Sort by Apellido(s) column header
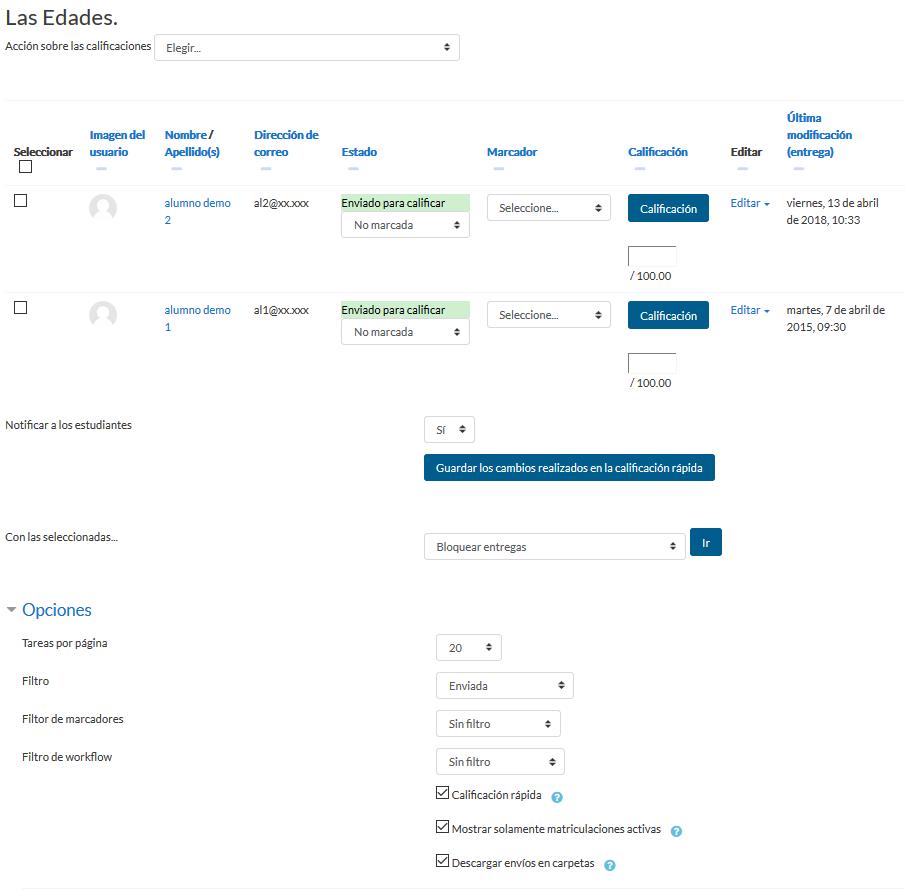This screenshot has height=891, width=905. [x=192, y=152]
